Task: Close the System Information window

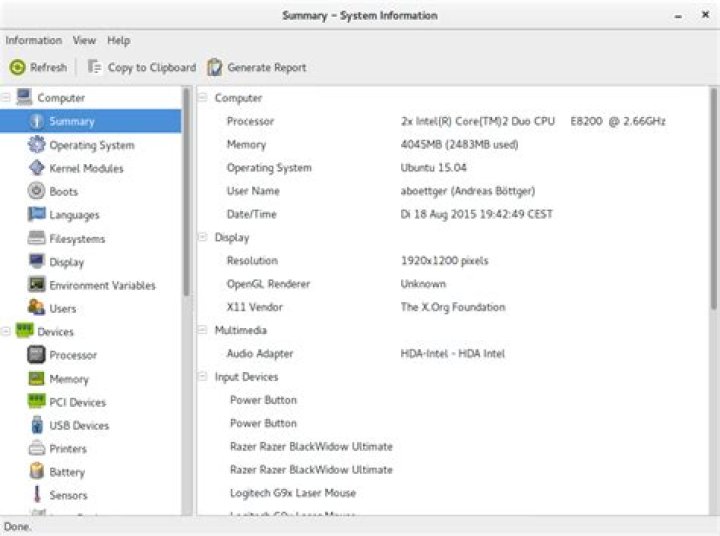Action: coord(706,15)
